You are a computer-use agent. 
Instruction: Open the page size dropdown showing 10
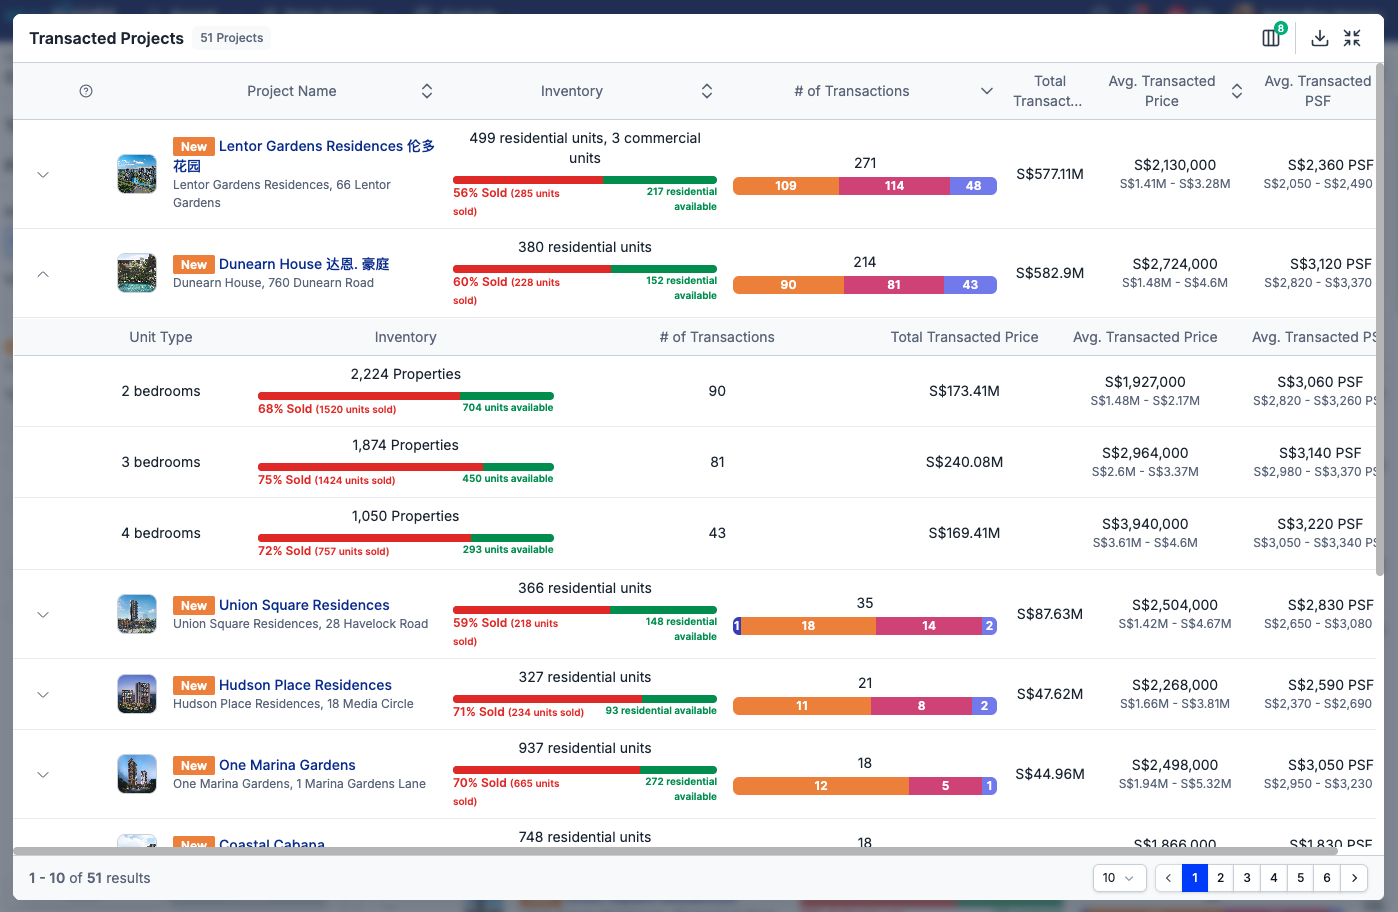[x=1120, y=878]
